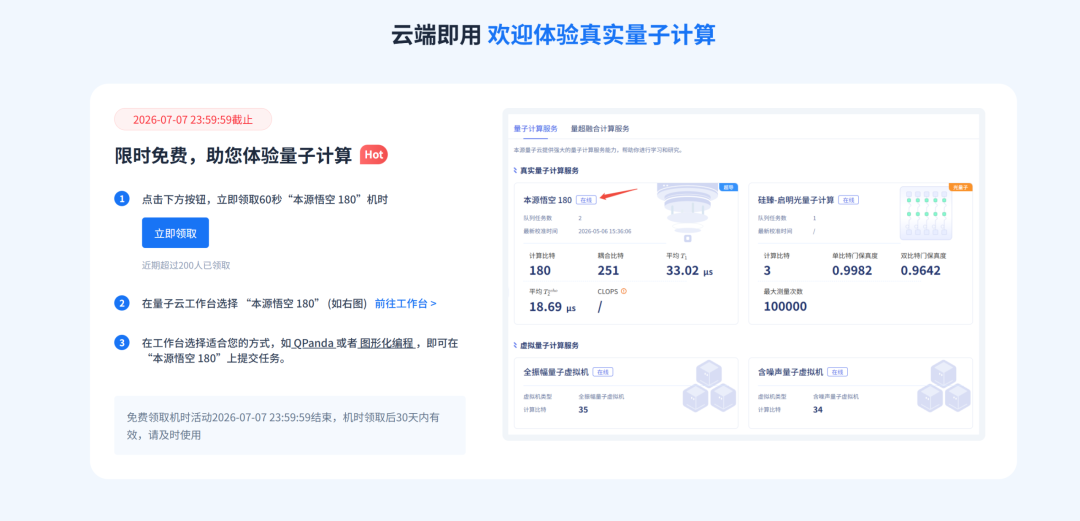This screenshot has width=1080, height=521.
Task: Click the notice about 机时领取后30天内有效
Action: tap(290, 425)
